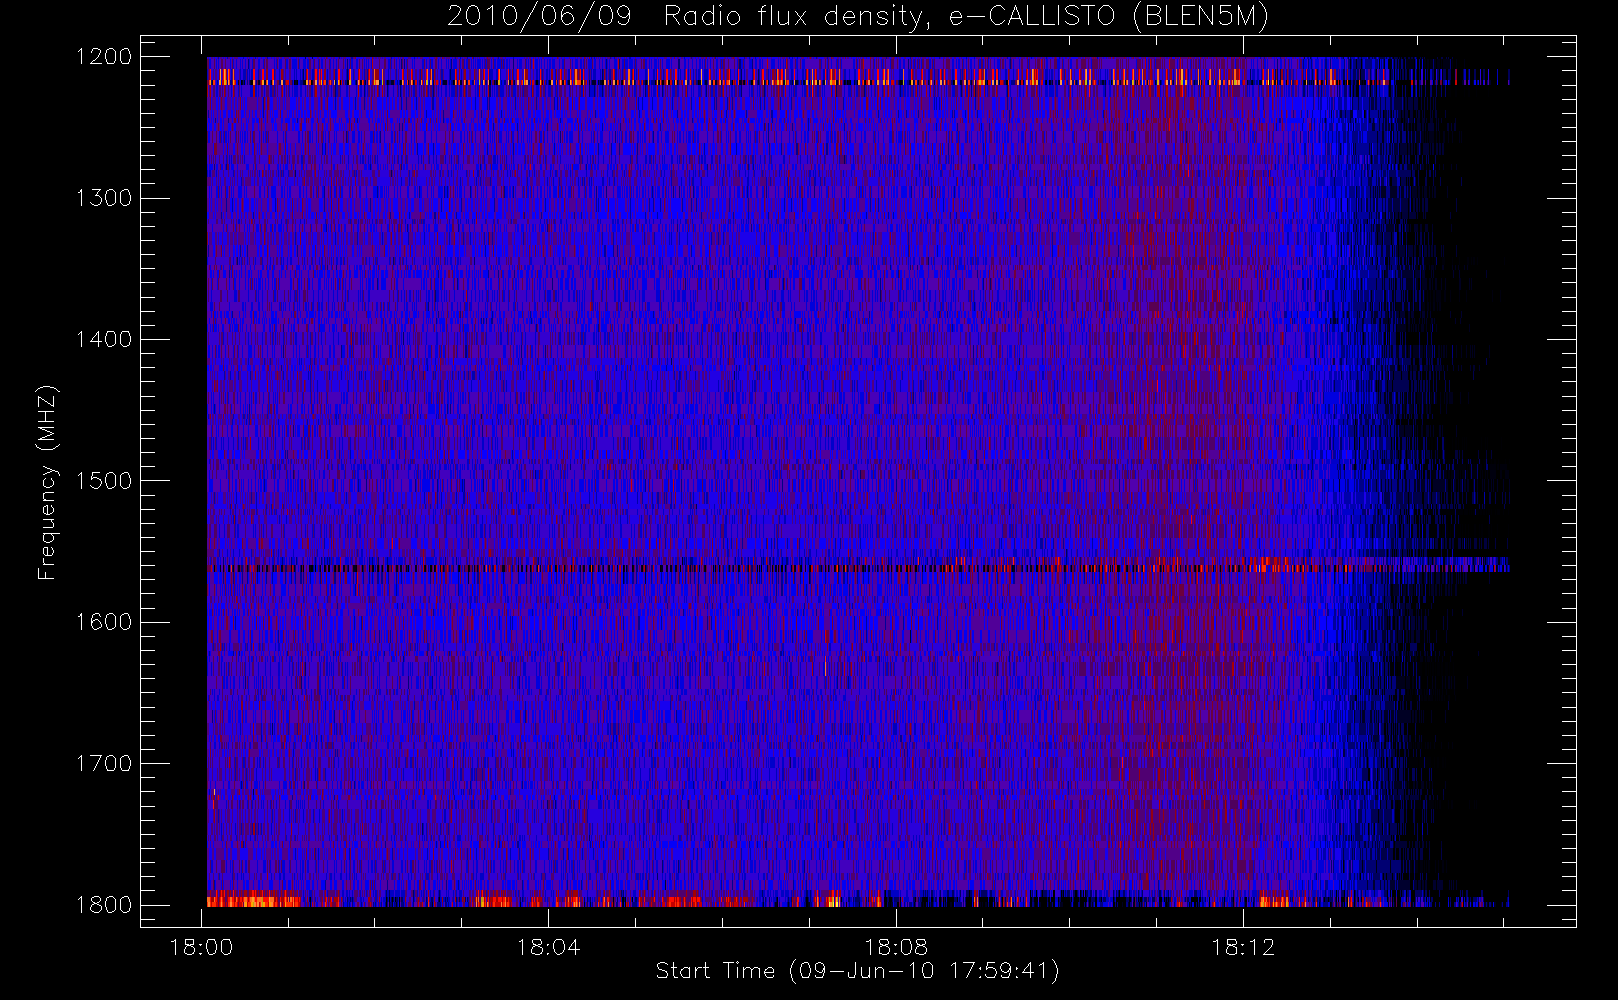
Task: Click the plot title mentioning e-CALLISTO (BLEN5M)
Action: (x=858, y=17)
